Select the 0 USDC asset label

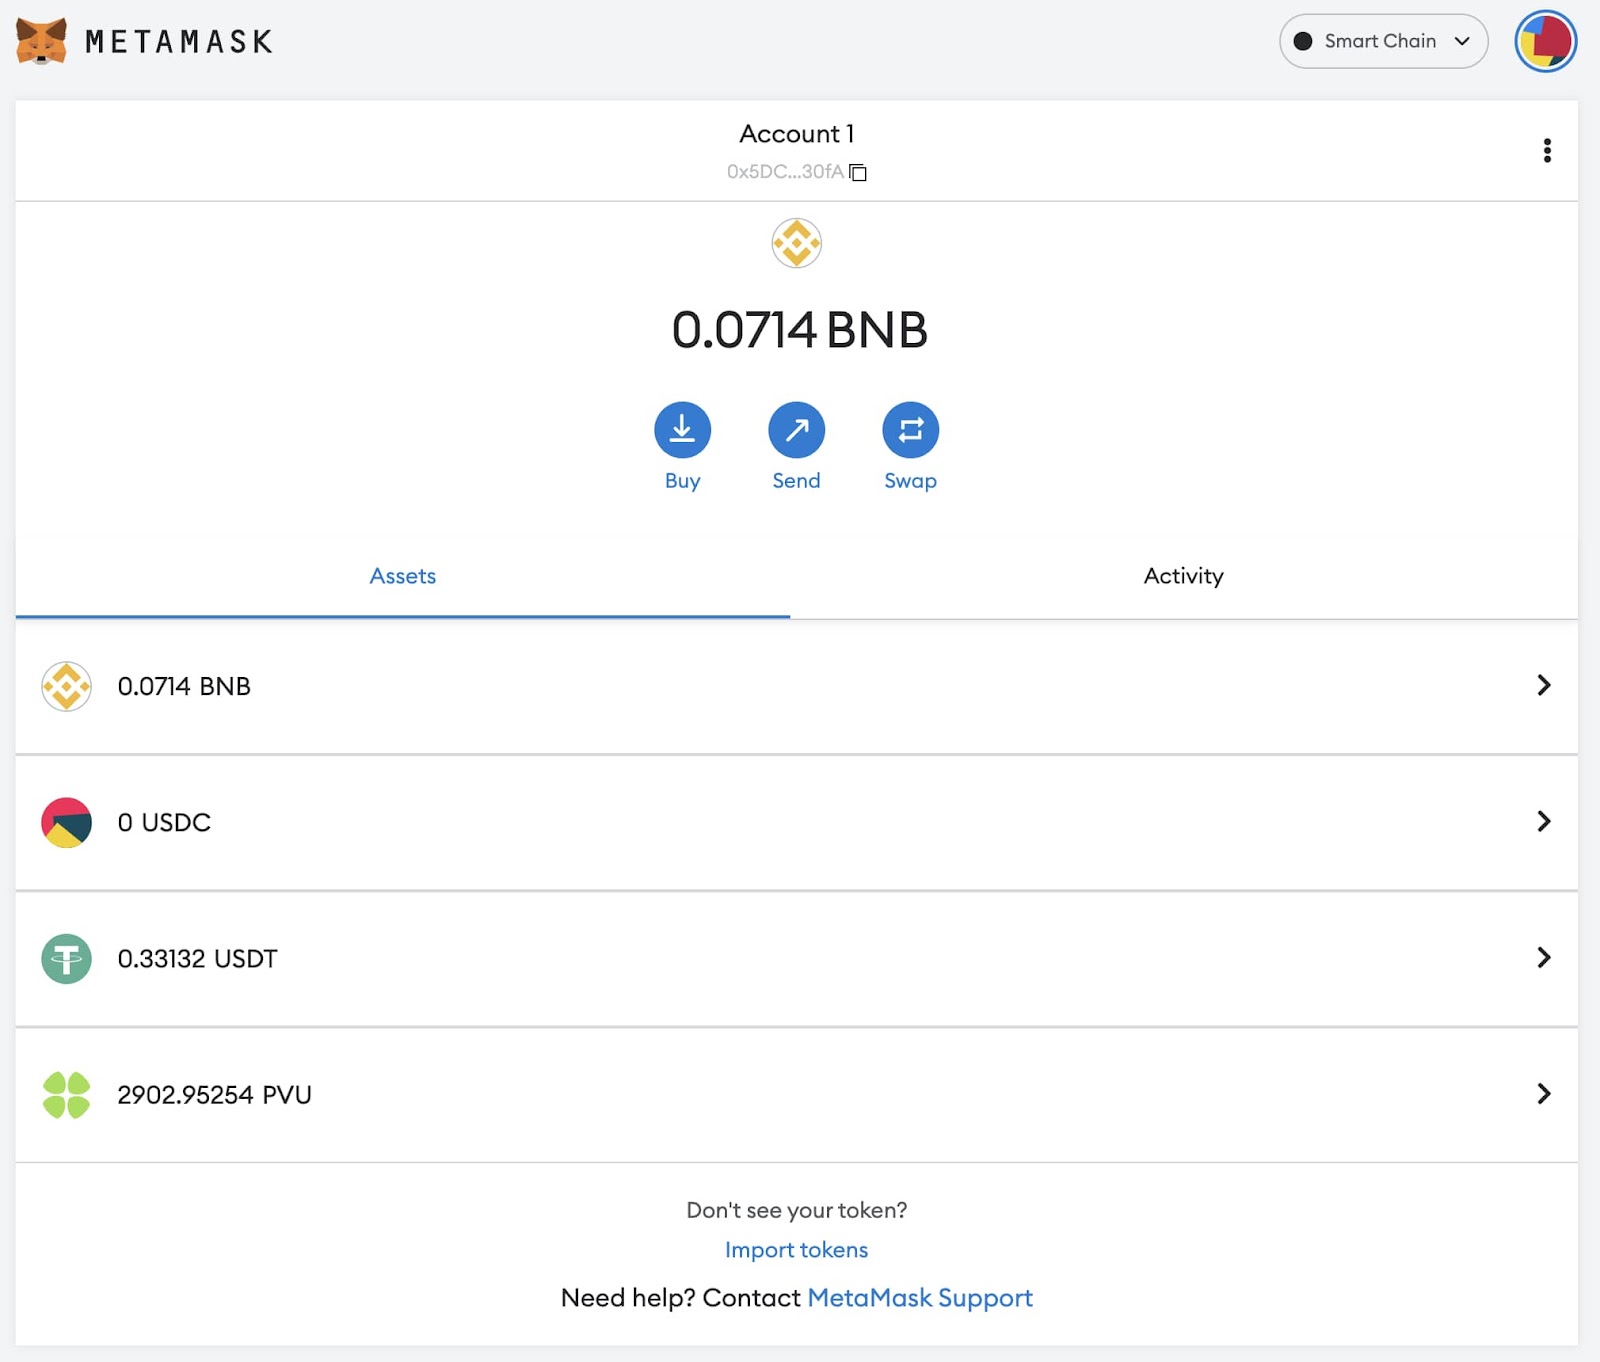tap(164, 822)
